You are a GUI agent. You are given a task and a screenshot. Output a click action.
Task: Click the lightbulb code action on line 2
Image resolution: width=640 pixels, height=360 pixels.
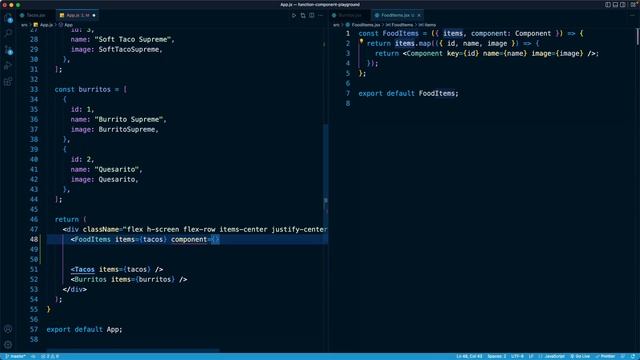[361, 42]
